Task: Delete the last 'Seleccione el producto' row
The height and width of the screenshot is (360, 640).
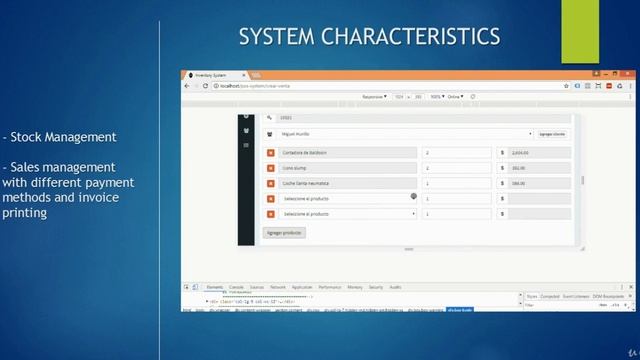Action: [271, 214]
